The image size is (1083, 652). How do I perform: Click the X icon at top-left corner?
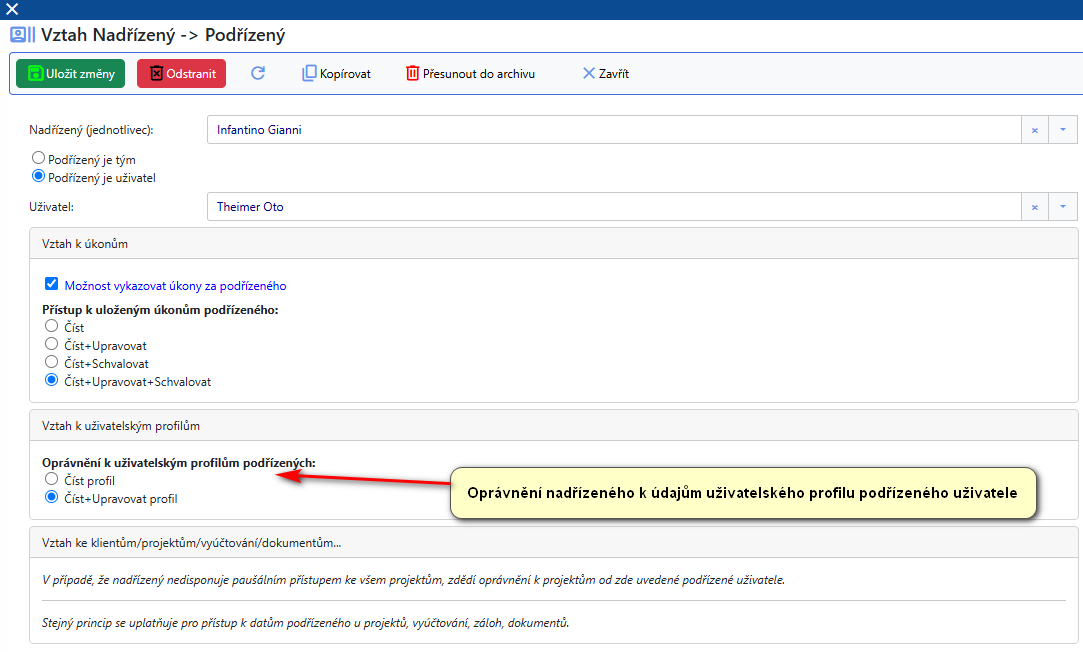[12, 9]
